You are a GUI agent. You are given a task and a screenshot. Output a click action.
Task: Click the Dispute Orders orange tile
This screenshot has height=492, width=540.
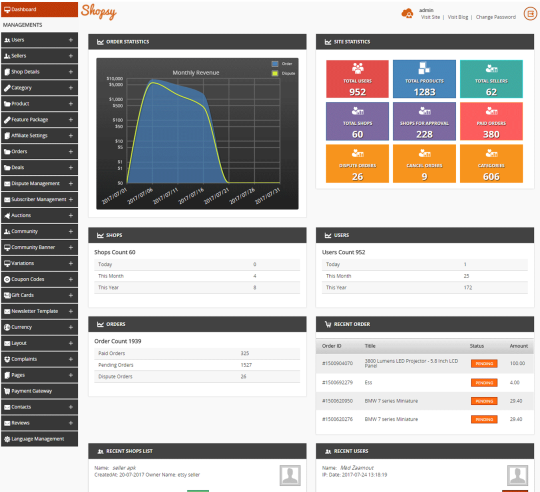click(x=357, y=164)
